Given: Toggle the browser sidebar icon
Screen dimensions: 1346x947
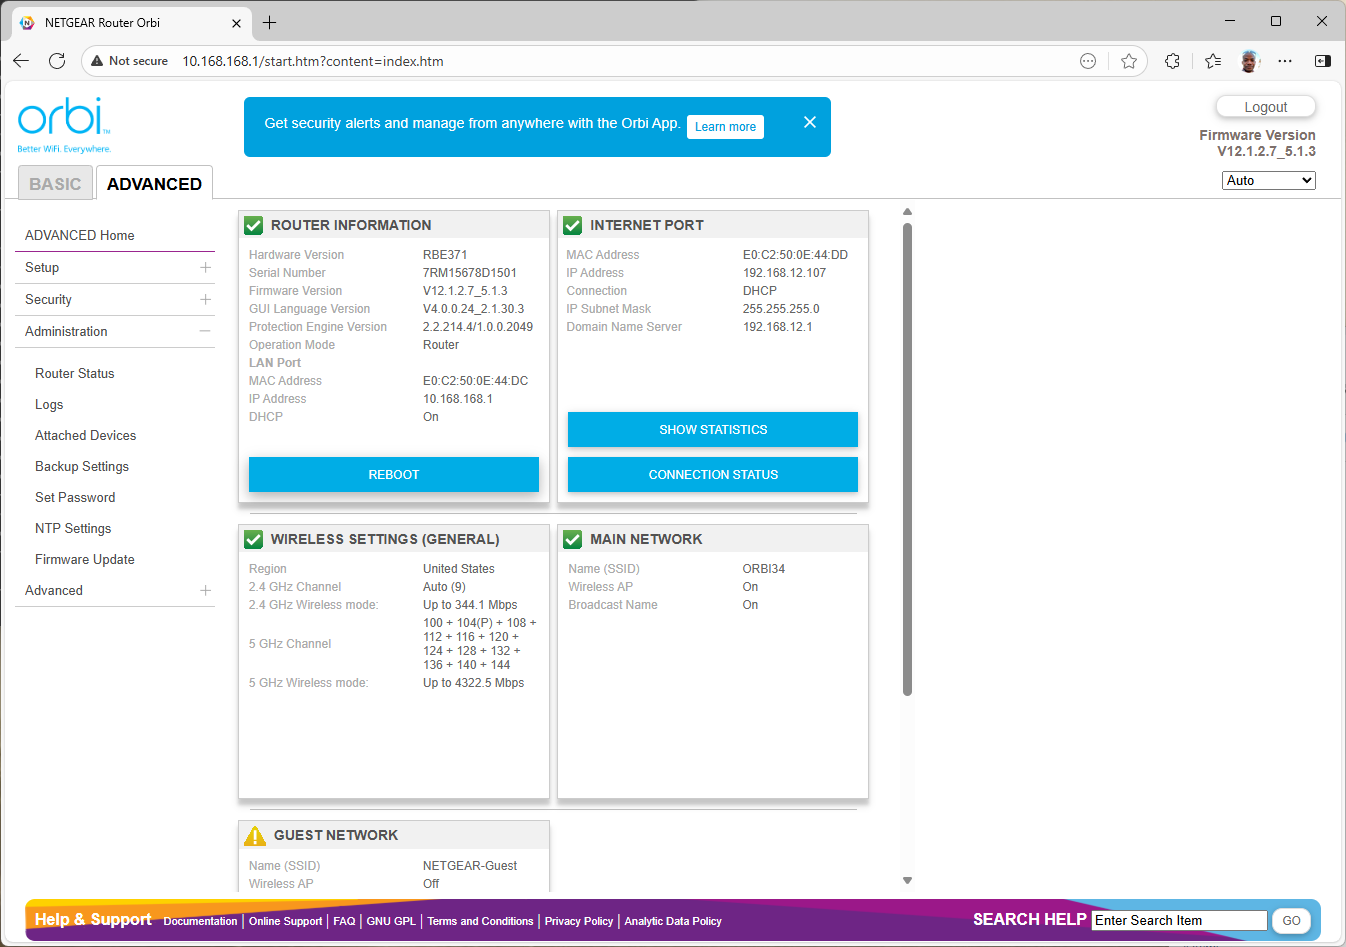Looking at the screenshot, I should pyautogui.click(x=1322, y=61).
